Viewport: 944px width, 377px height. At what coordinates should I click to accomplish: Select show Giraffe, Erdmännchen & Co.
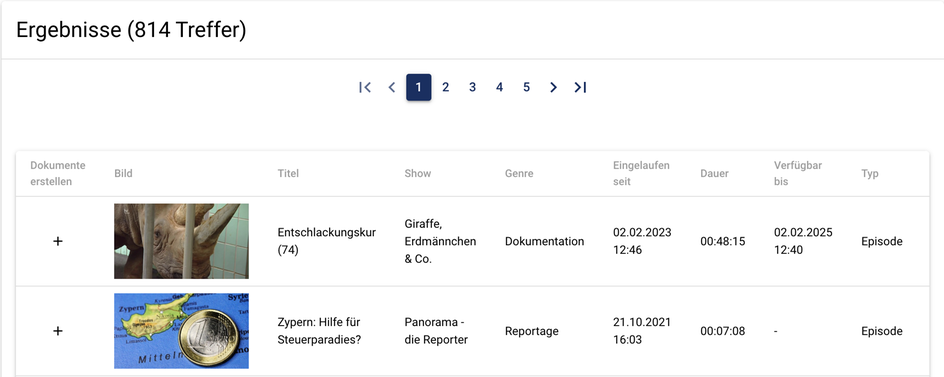[440, 241]
